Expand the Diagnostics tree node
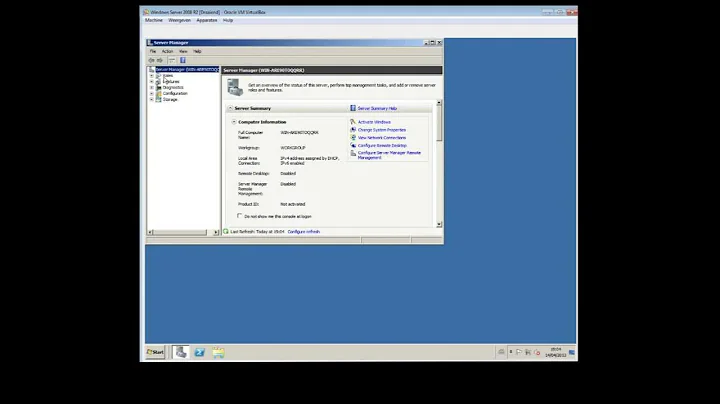Screen dimensions: 720x404 coord(152,87)
